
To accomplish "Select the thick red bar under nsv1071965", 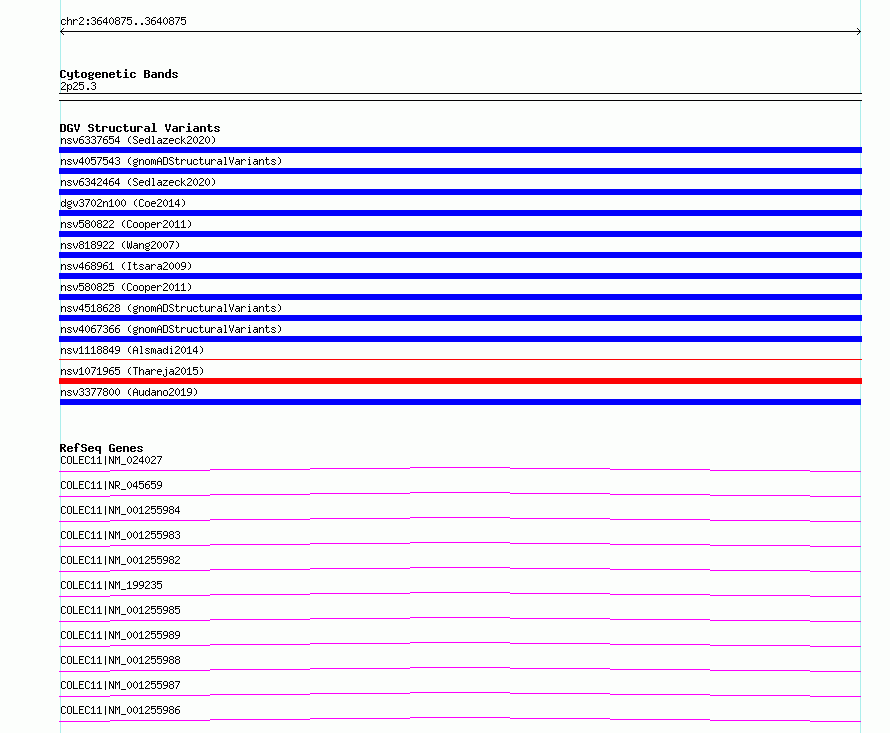I will click(460, 381).
